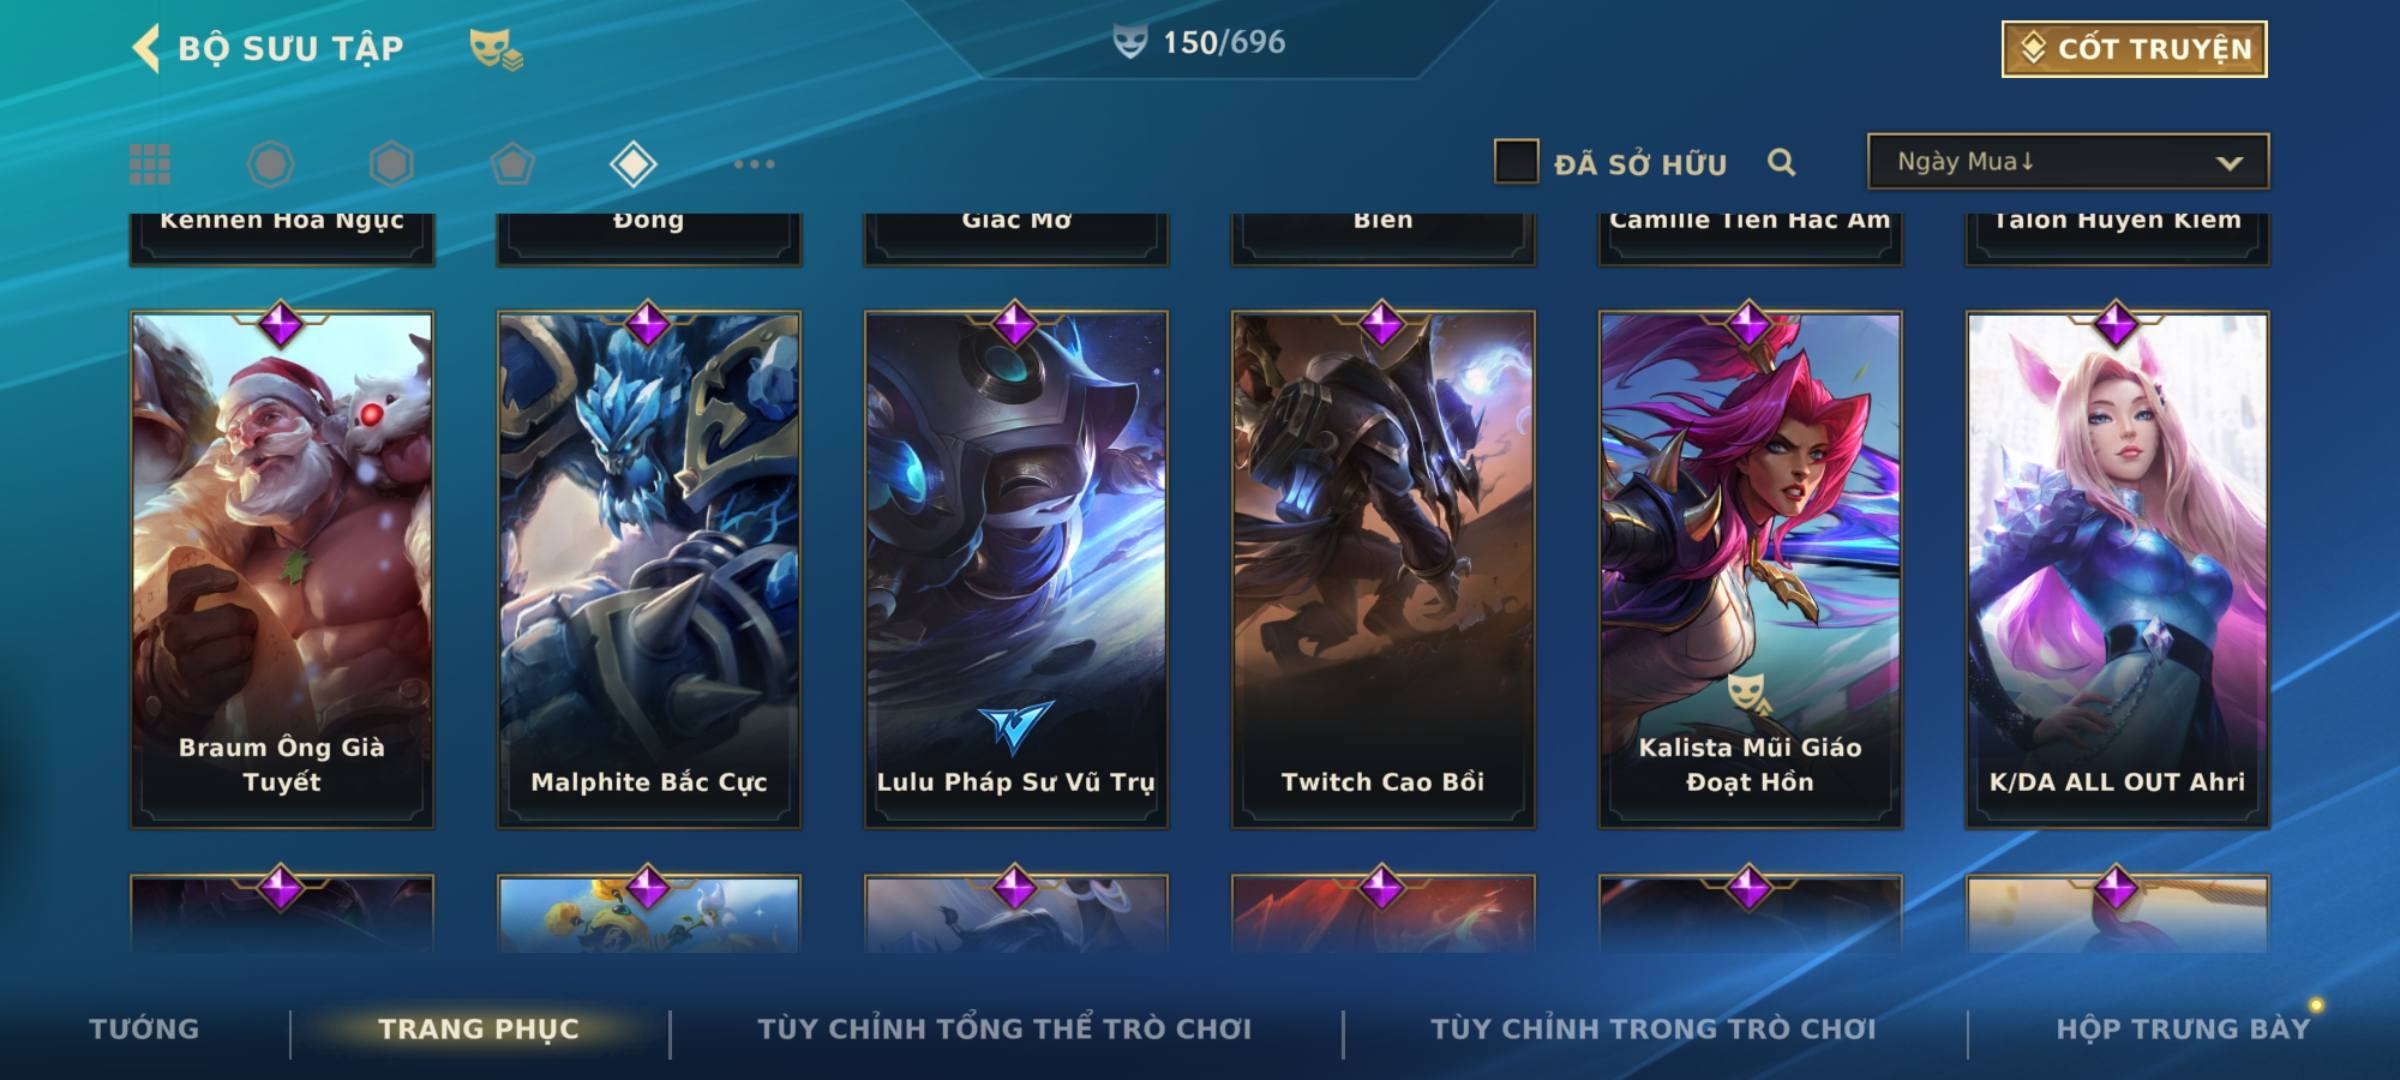
Task: Open the skin search magnifier
Action: [1781, 162]
